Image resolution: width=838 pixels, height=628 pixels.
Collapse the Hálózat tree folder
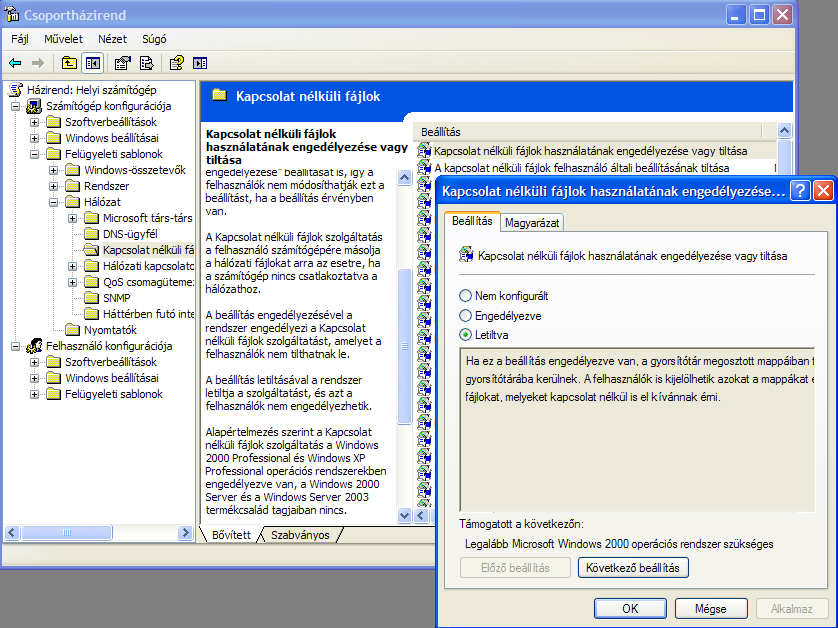pyautogui.click(x=54, y=202)
